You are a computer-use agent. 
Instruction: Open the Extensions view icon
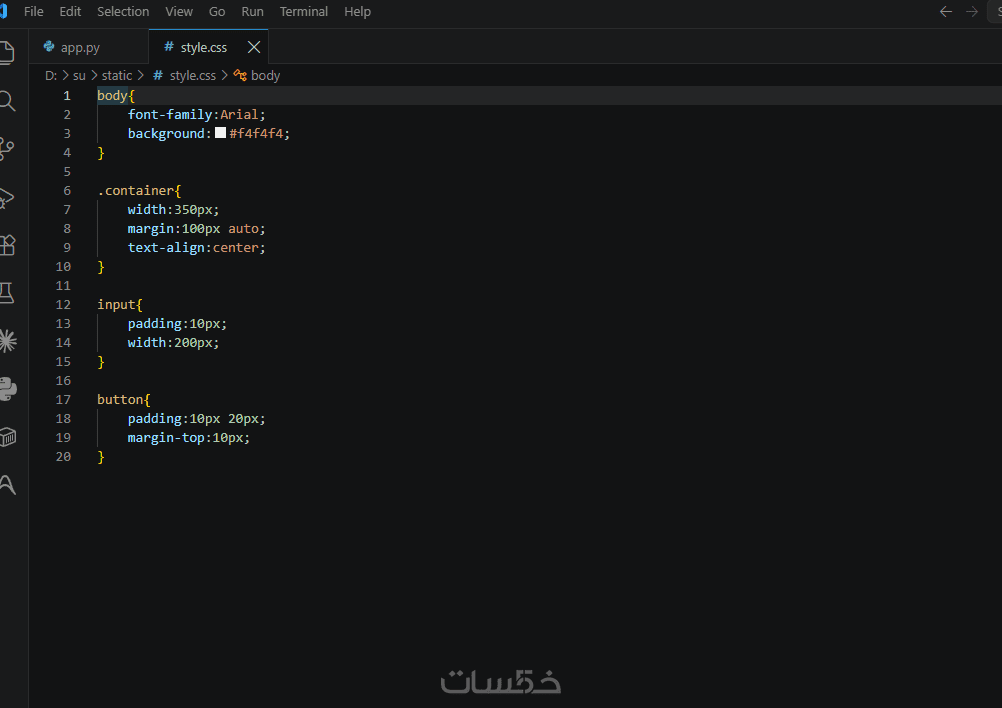[x=7, y=245]
